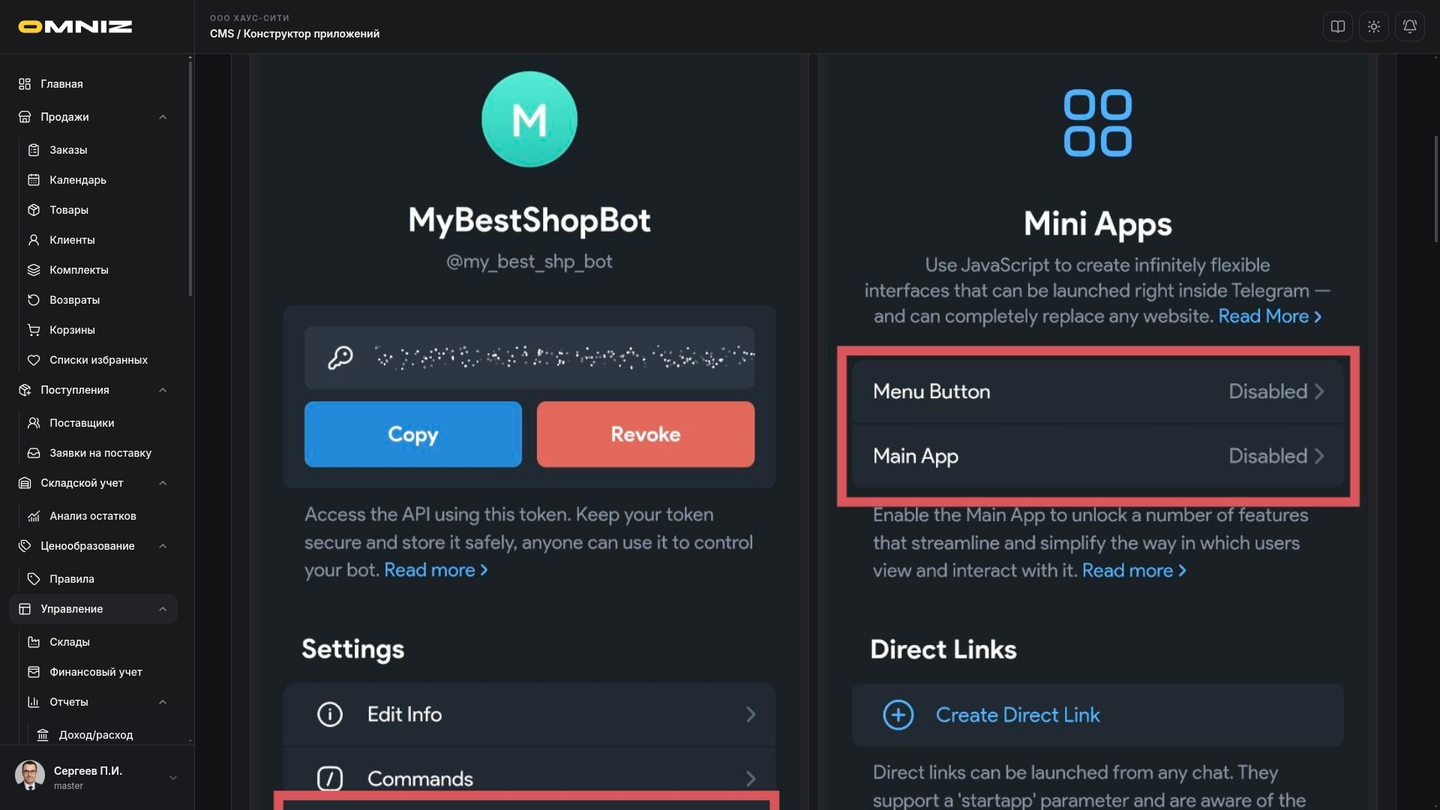The width and height of the screenshot is (1440, 810).
Task: Click the Продажи store icon
Action: [25, 117]
